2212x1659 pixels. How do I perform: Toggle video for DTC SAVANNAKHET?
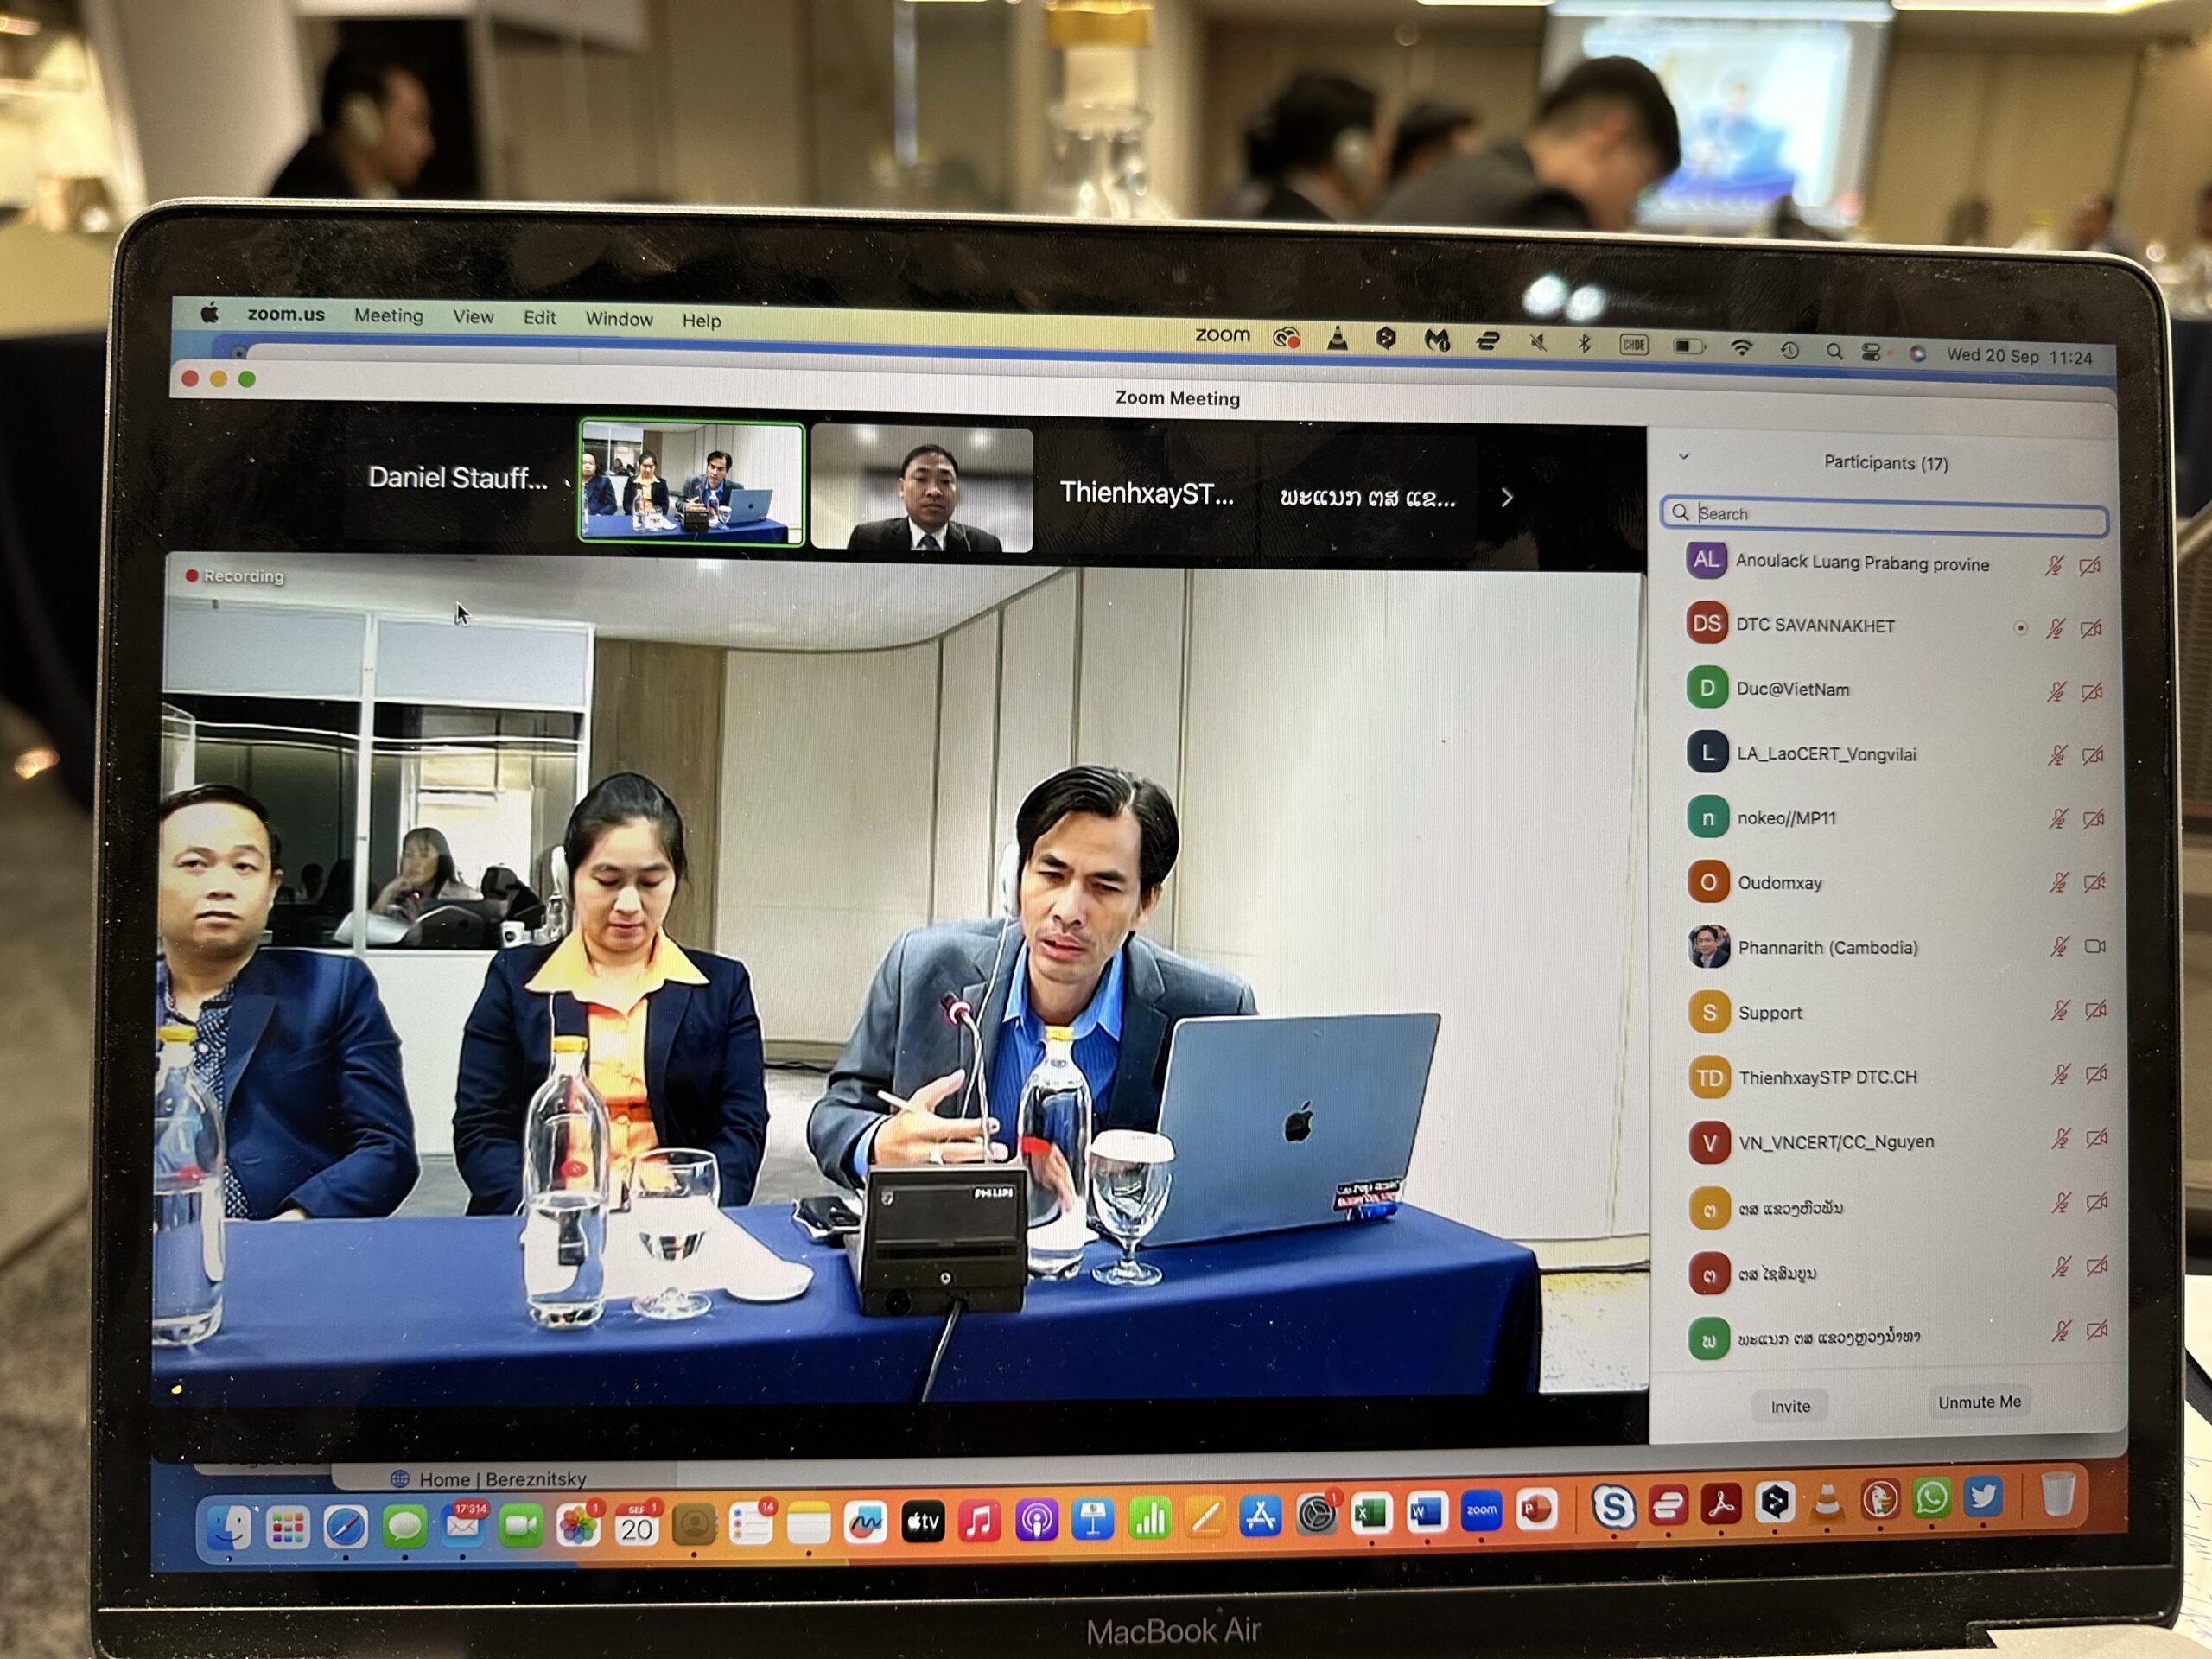point(2091,630)
